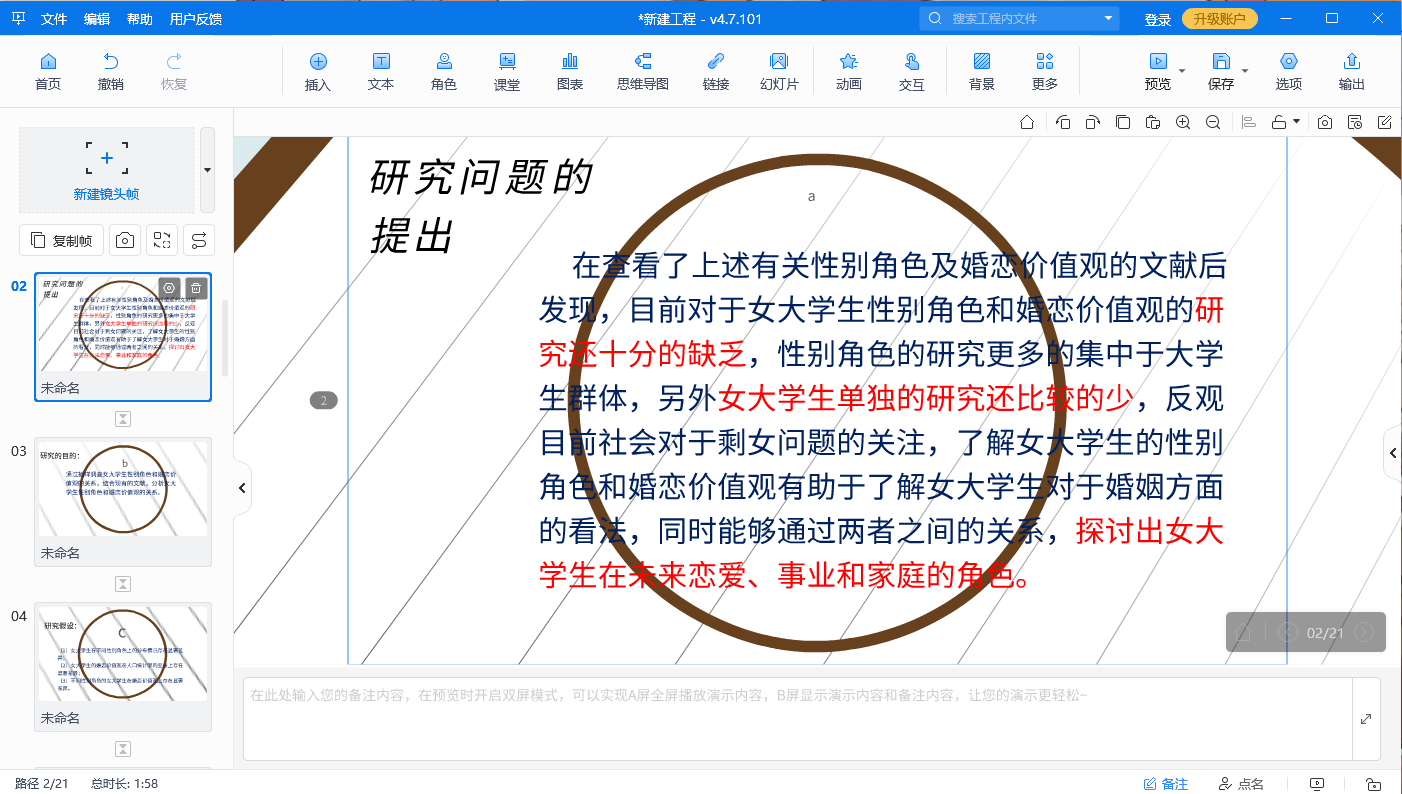1402x794 pixels.
Task: Open the 预览 dropdown arrow
Action: [1182, 71]
